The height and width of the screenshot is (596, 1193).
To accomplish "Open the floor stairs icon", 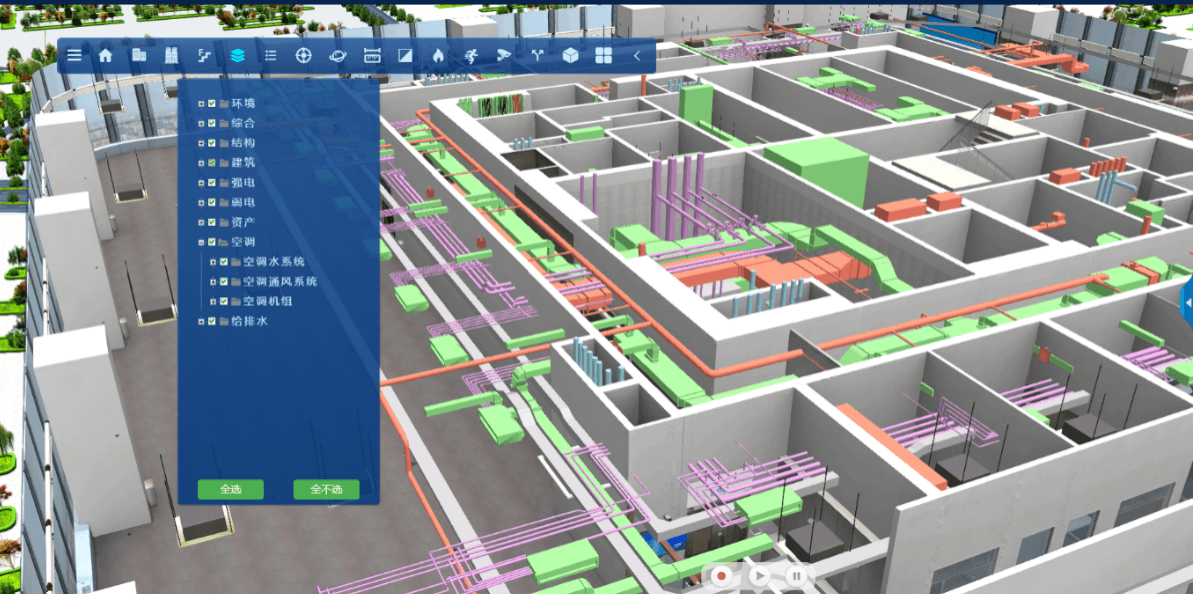I will click(x=205, y=56).
